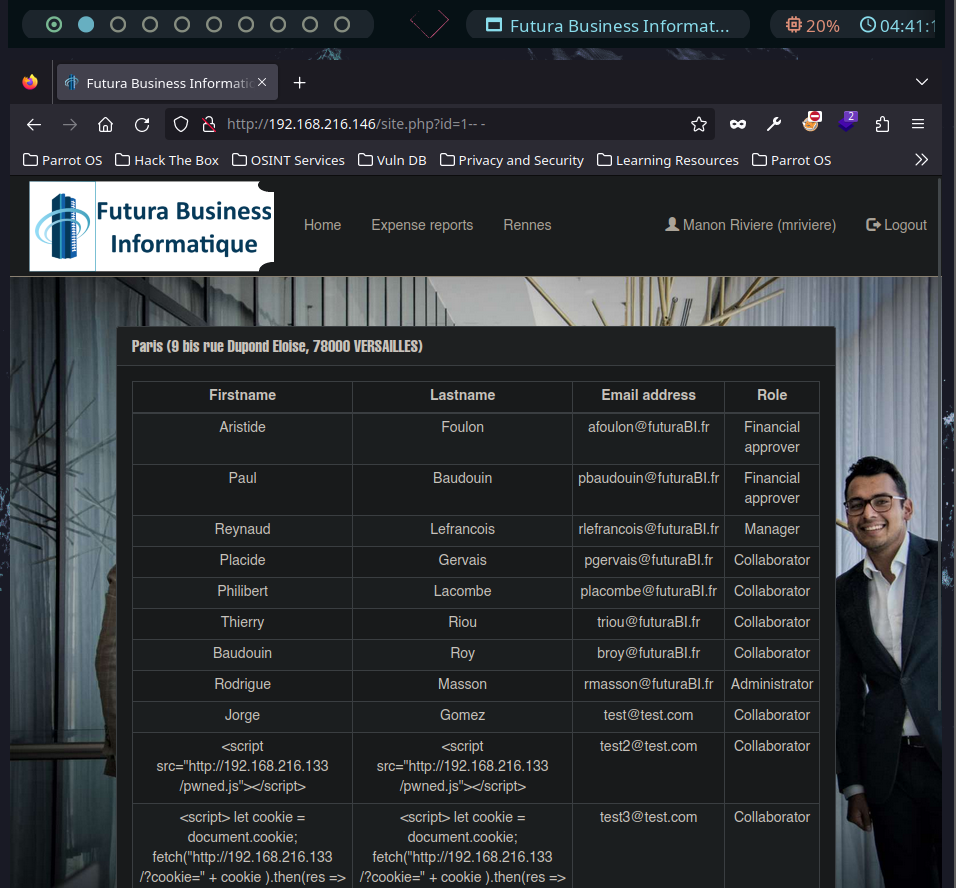Click the Email address column header
Image resolution: width=956 pixels, height=888 pixels.
coord(648,395)
